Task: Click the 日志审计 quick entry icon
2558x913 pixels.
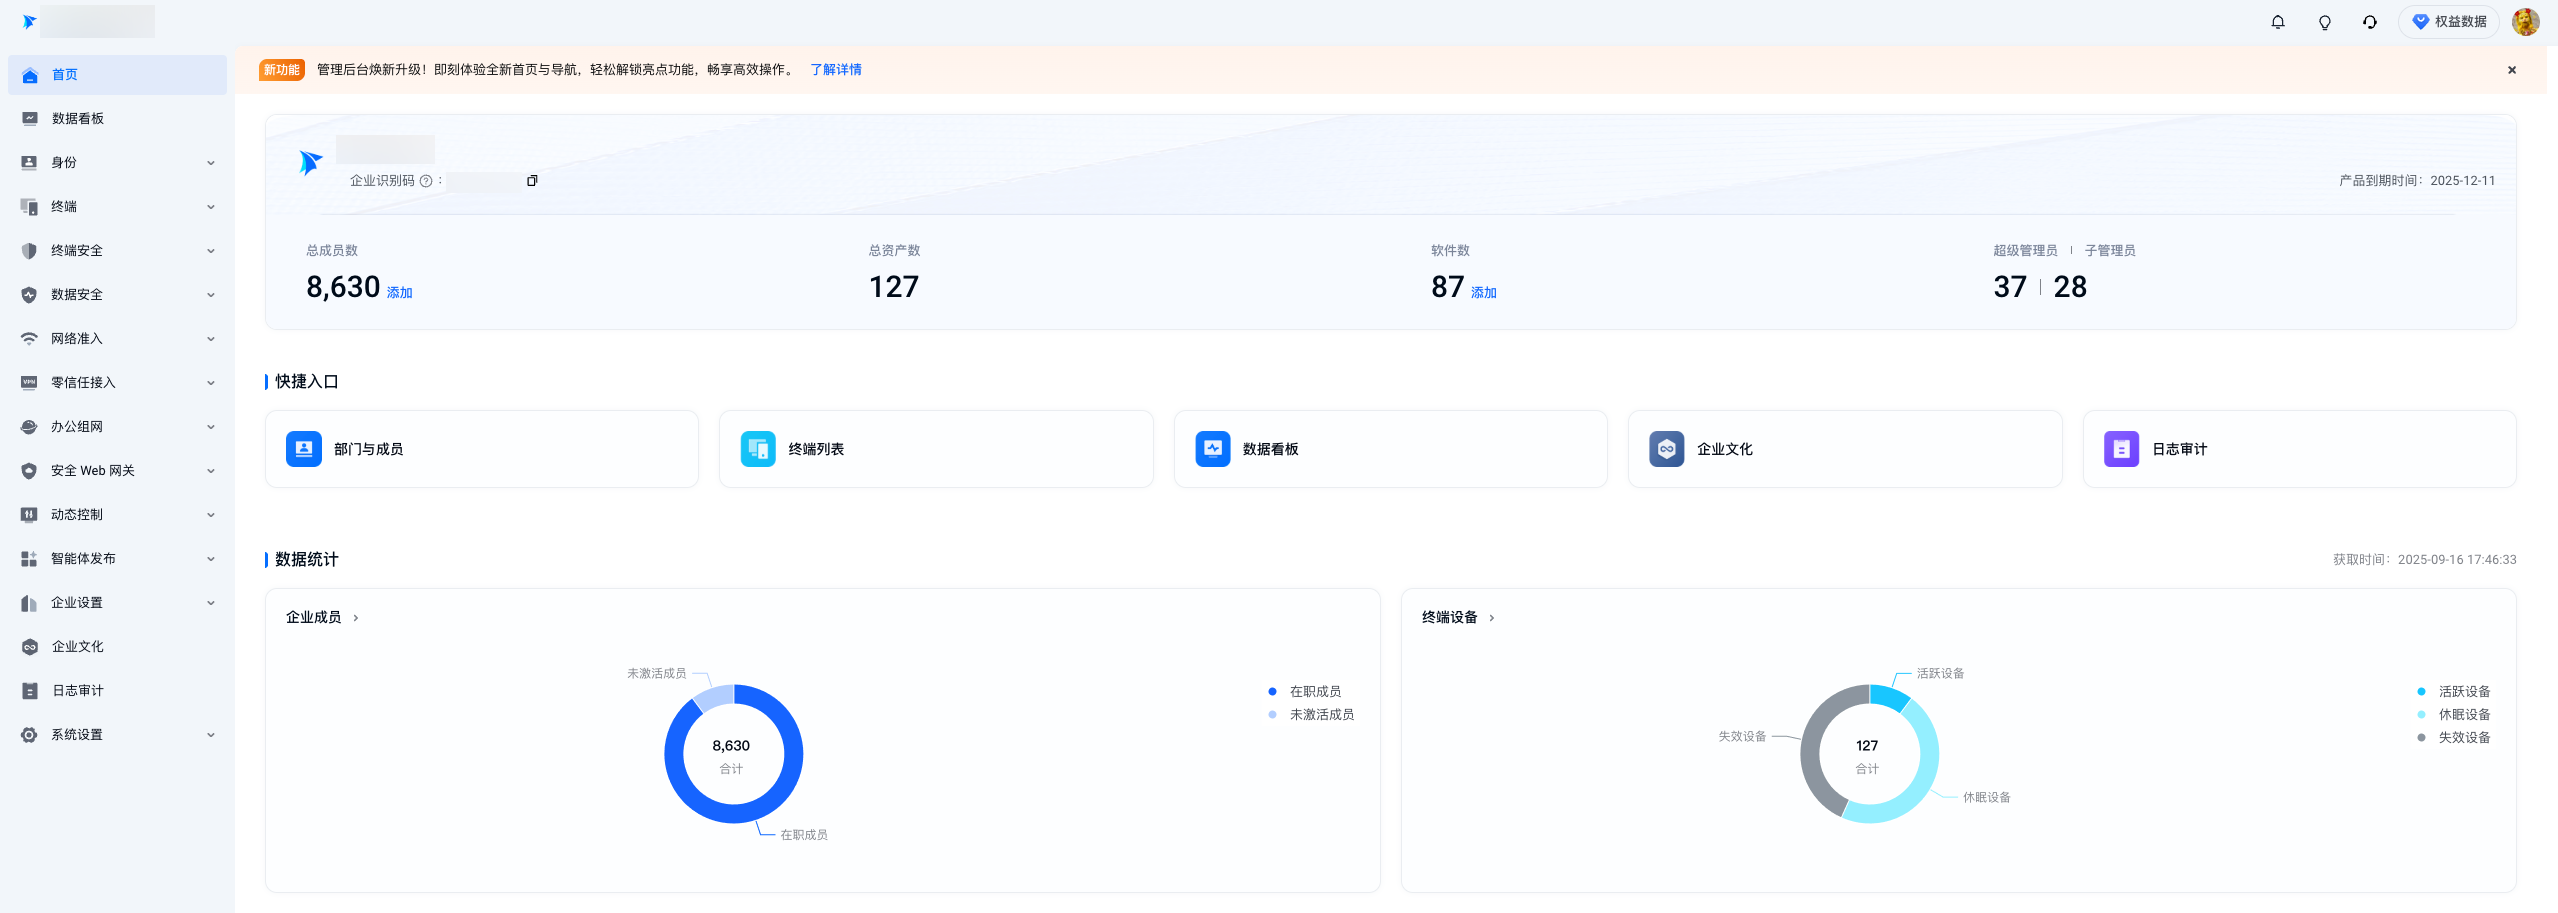Action: (2121, 449)
